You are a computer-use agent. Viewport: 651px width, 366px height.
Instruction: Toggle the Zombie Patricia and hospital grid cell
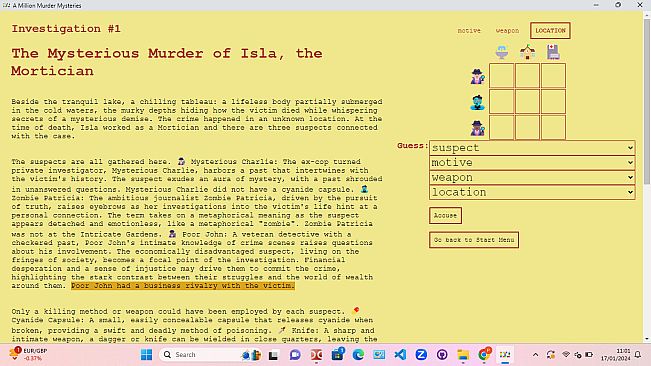tap(553, 101)
